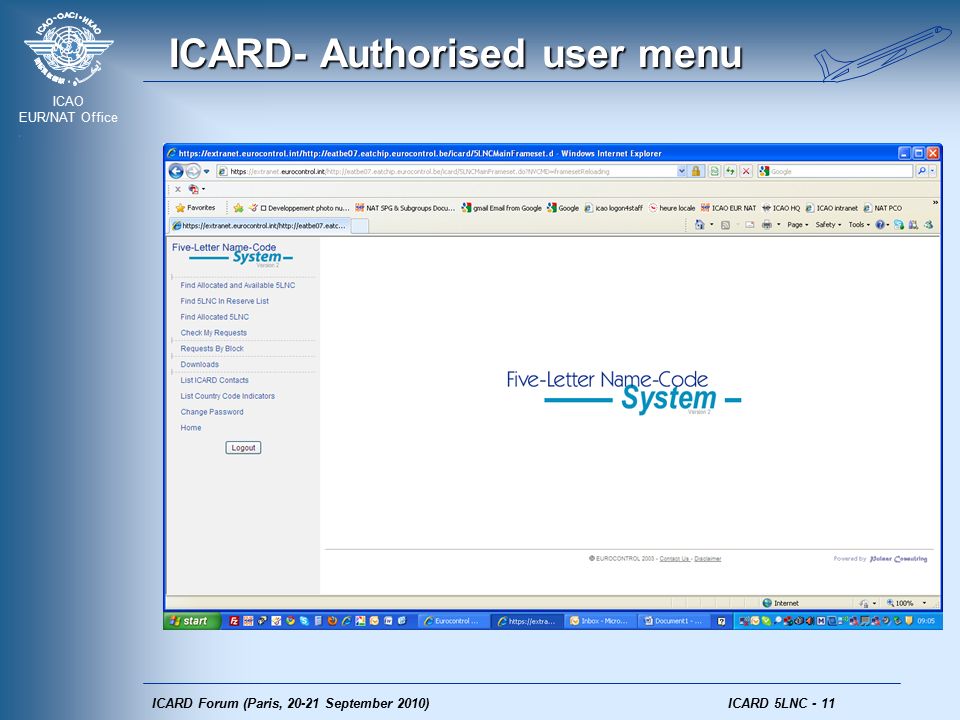Click the Compatibility View icon

pos(714,171)
